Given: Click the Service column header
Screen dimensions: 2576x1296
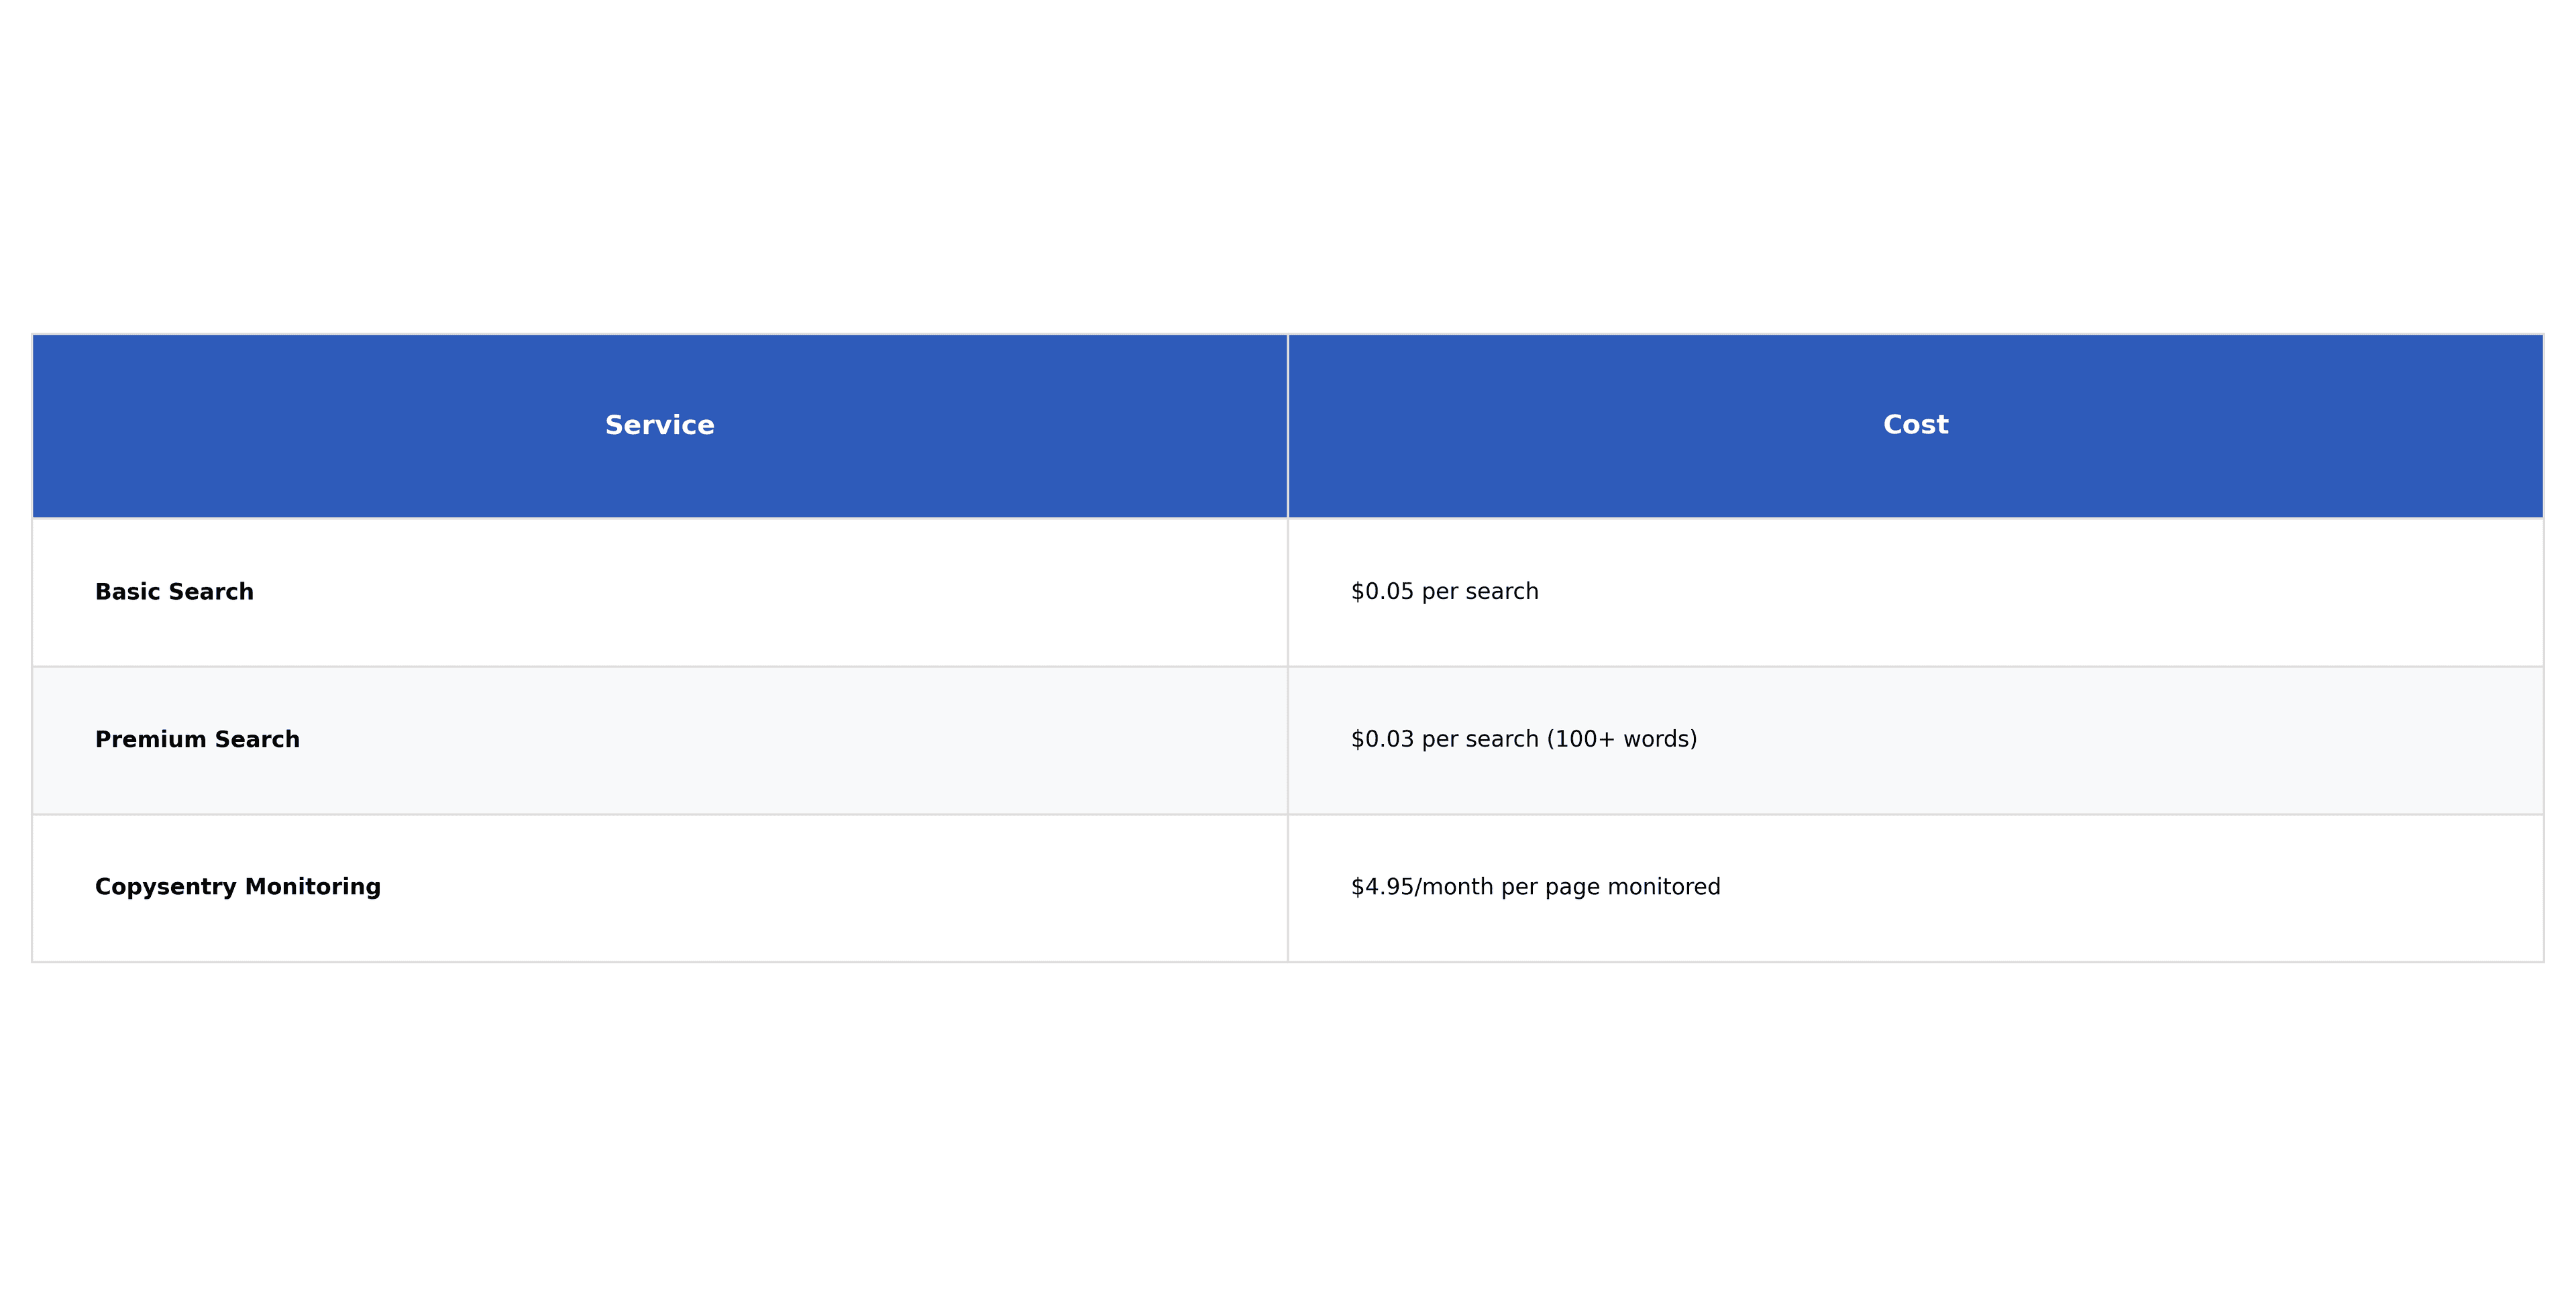Looking at the screenshot, I should 659,425.
